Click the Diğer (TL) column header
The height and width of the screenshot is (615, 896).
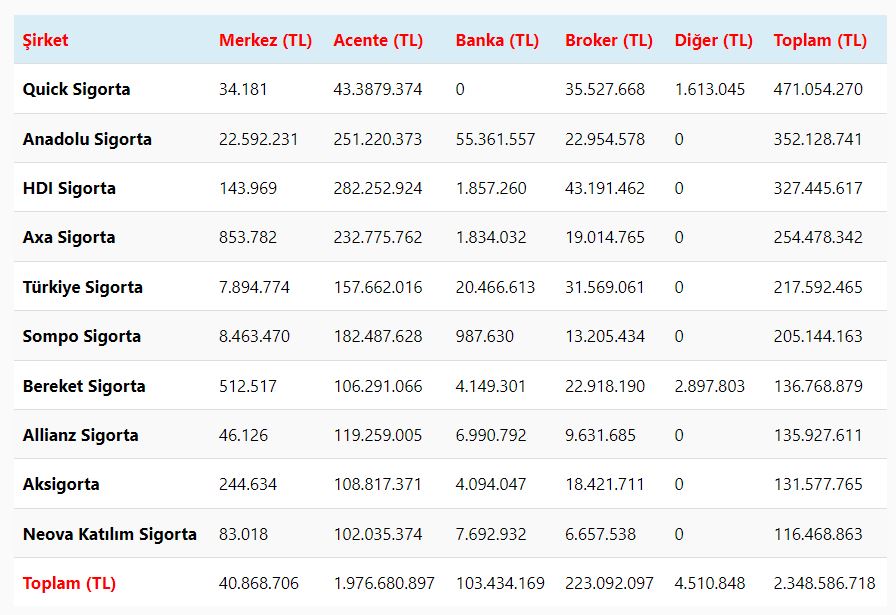pyautogui.click(x=713, y=40)
